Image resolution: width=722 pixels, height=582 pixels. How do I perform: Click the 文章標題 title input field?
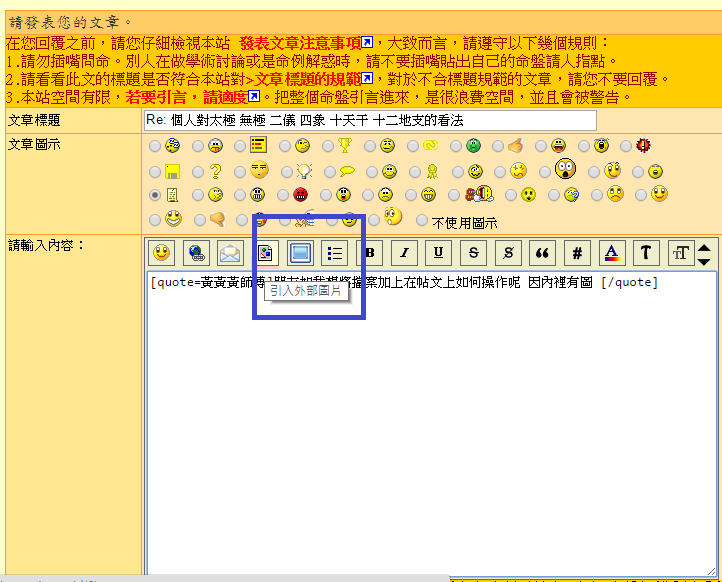click(370, 121)
